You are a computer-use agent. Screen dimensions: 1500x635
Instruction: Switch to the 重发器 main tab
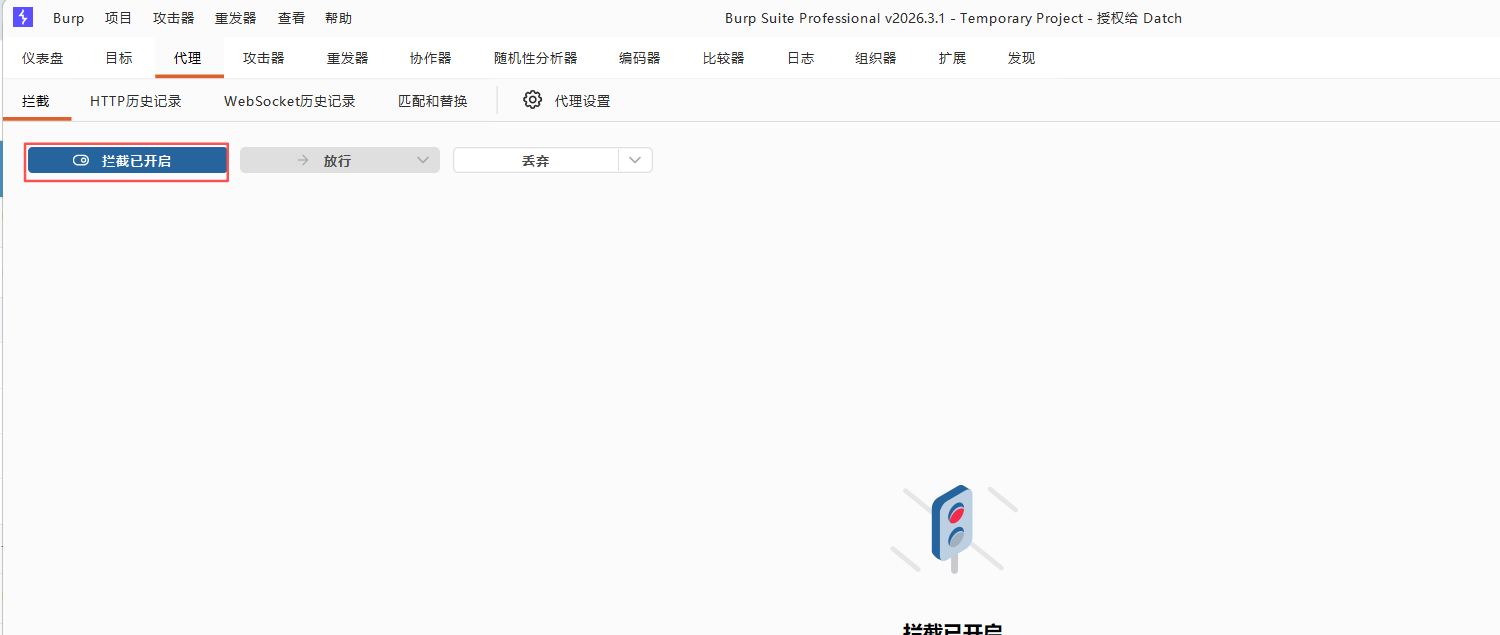point(348,58)
